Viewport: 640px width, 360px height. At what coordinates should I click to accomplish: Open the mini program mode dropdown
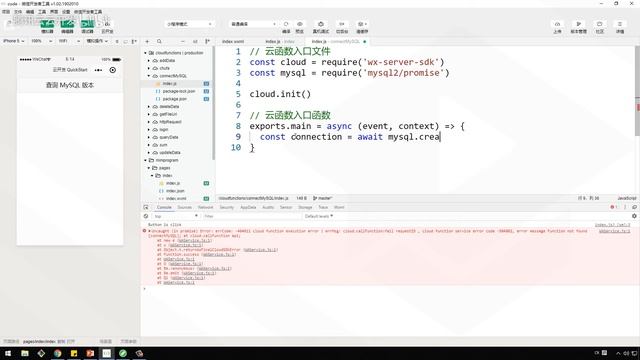click(189, 24)
